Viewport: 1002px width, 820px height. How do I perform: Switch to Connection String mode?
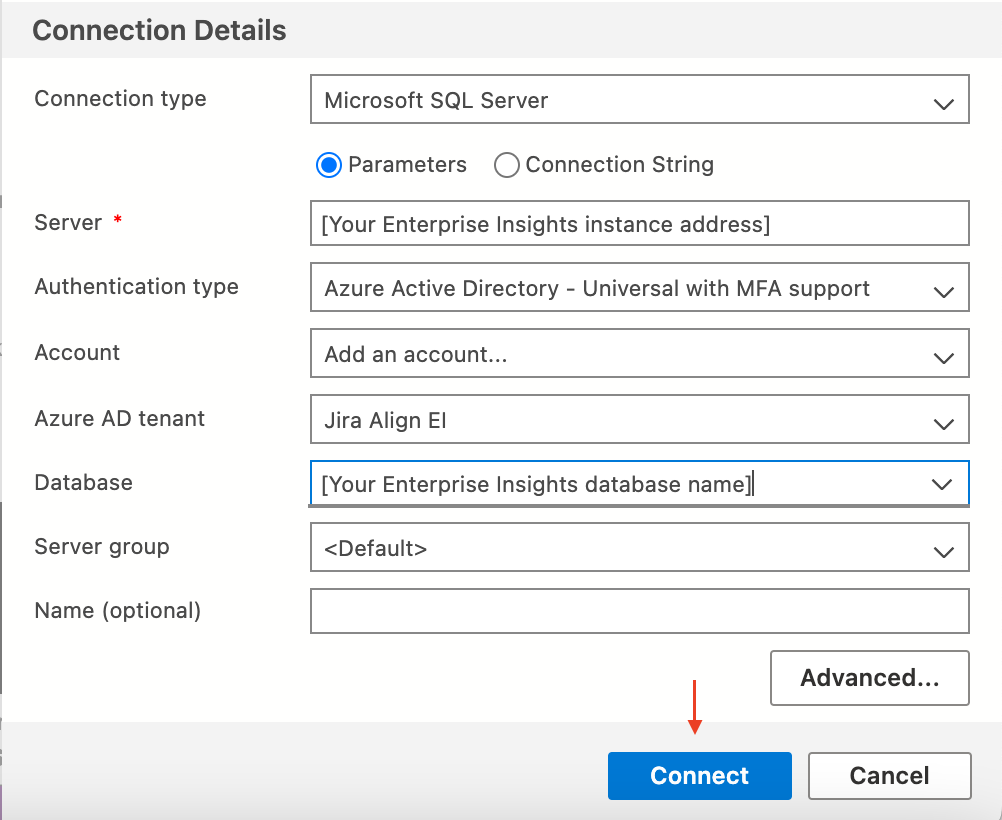507,165
